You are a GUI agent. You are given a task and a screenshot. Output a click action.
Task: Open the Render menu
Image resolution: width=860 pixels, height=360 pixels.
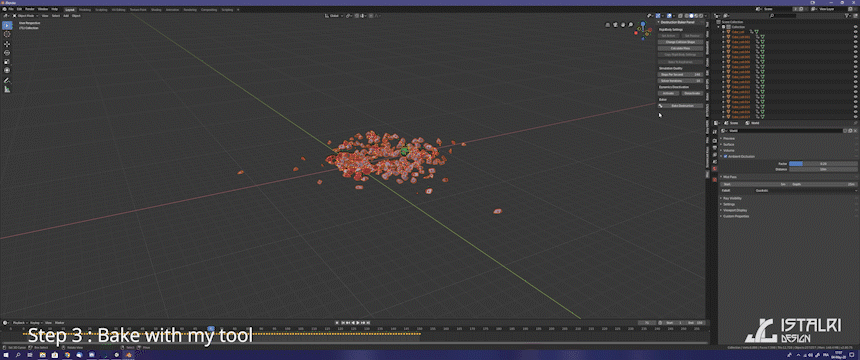click(x=30, y=9)
